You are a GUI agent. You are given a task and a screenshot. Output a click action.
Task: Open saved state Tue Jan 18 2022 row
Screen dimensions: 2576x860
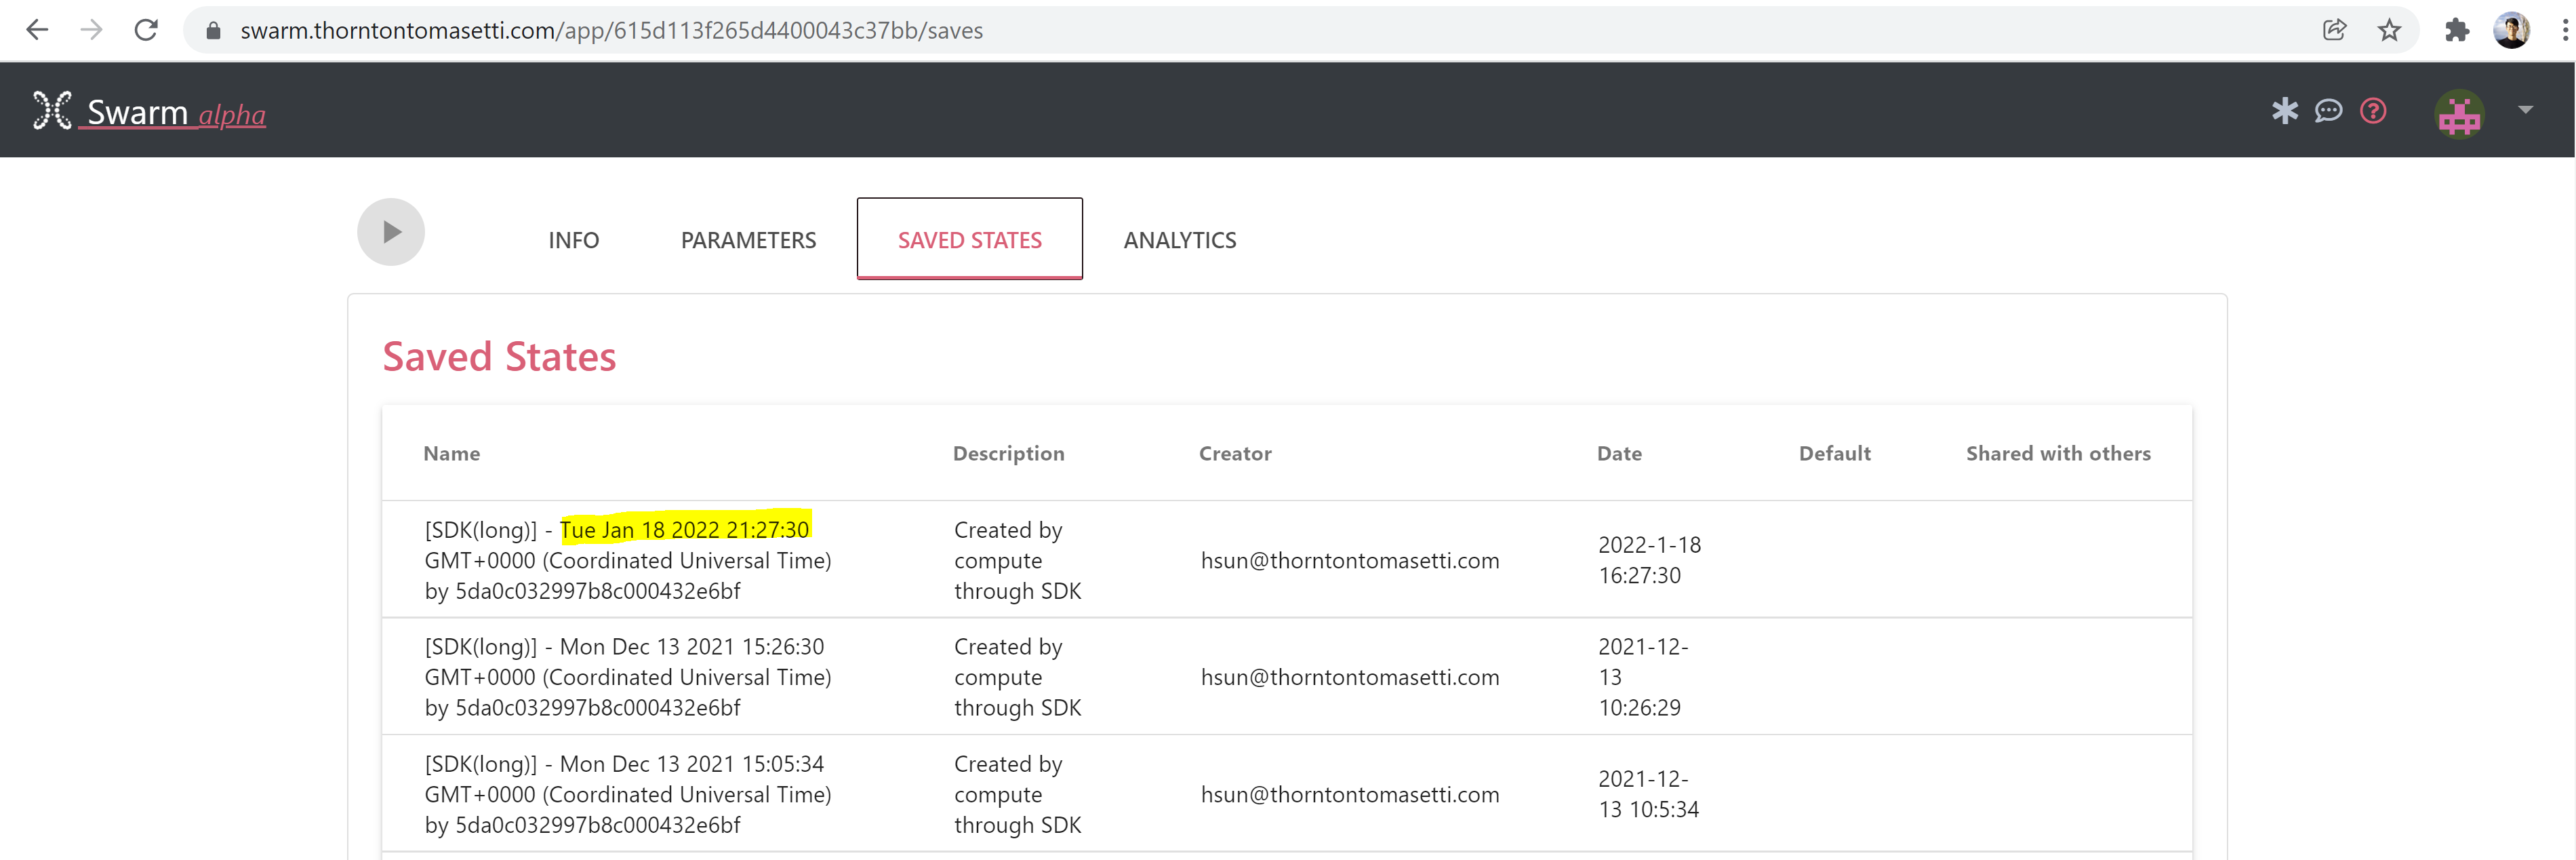click(x=627, y=560)
